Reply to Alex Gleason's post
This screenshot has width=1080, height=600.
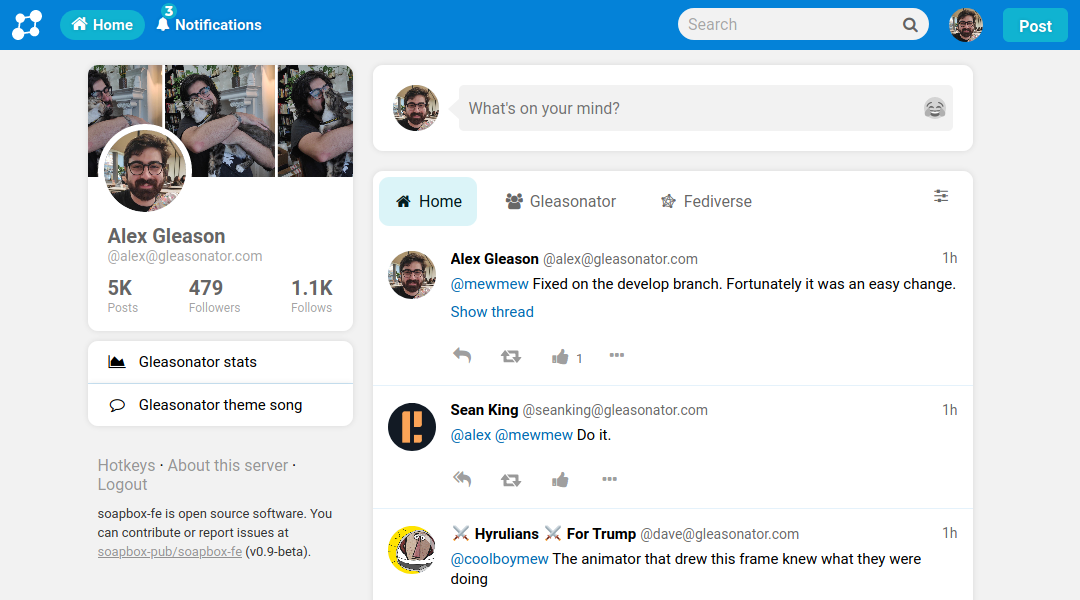click(x=462, y=355)
